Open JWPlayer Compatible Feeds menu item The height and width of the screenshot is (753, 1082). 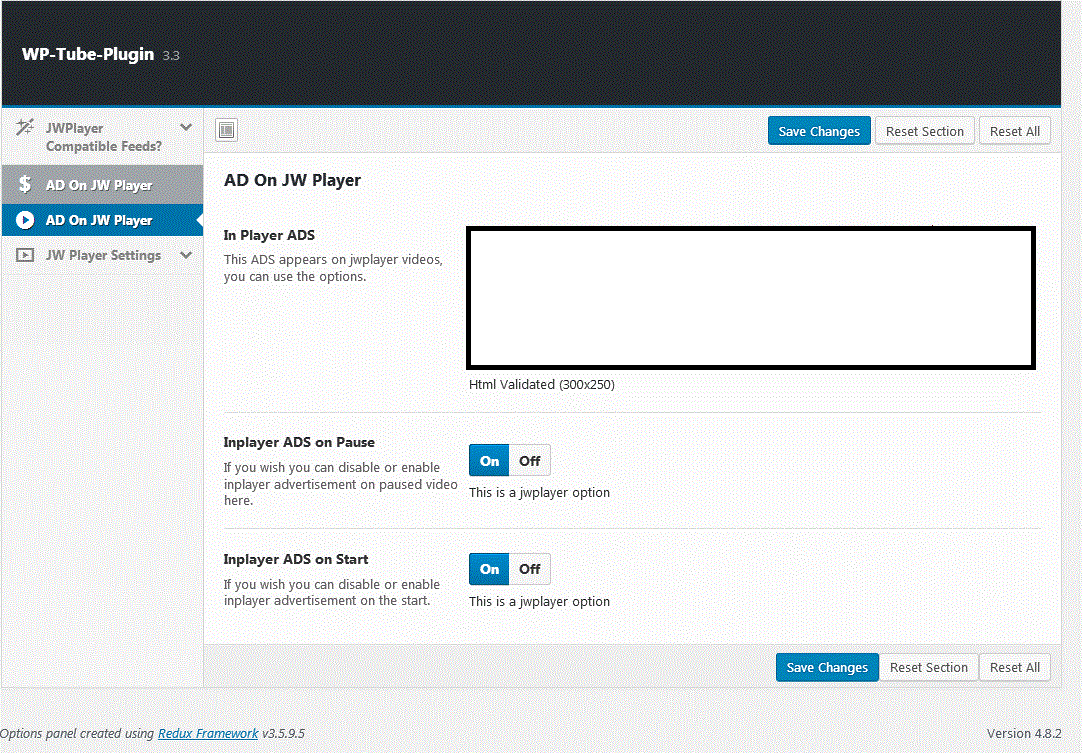pos(102,137)
